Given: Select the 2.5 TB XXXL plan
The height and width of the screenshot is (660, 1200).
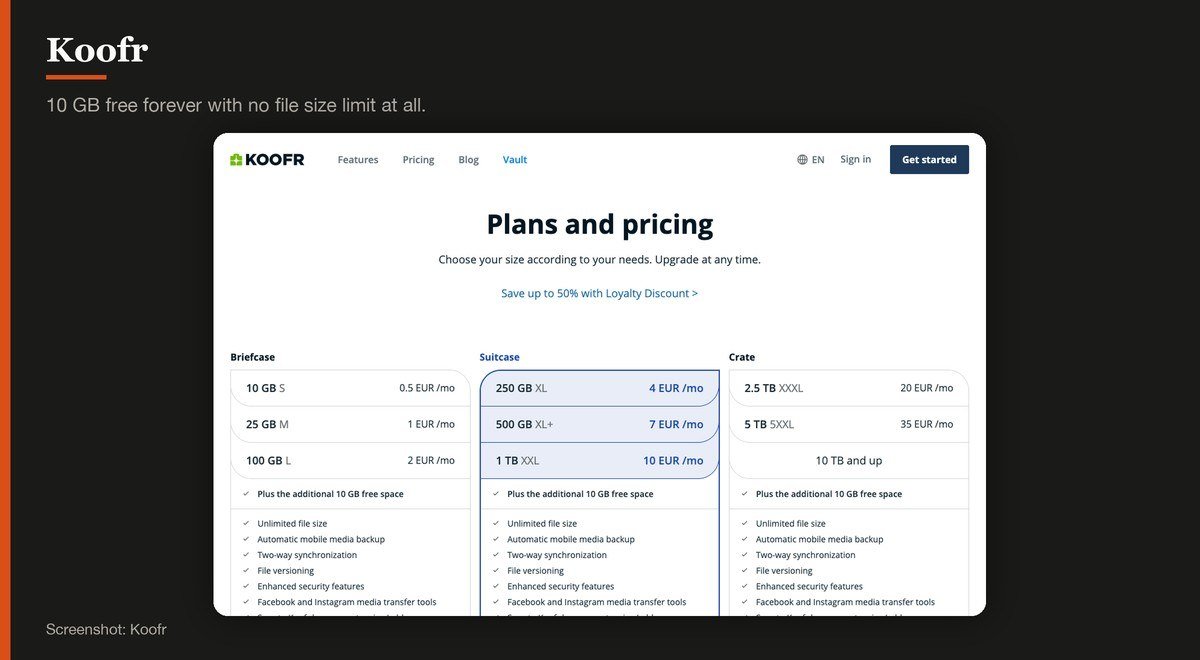Looking at the screenshot, I should click(848, 388).
